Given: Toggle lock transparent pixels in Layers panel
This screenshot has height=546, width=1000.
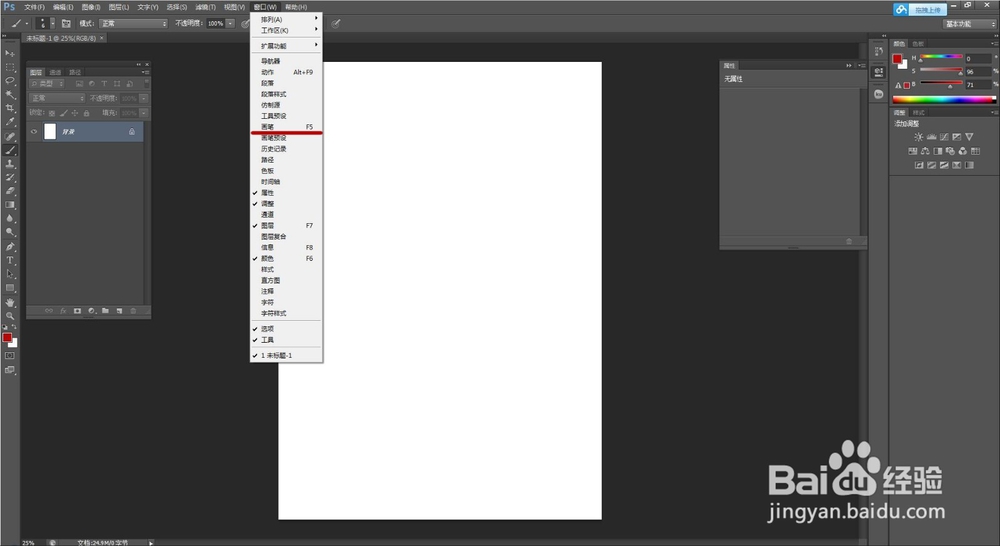Looking at the screenshot, I should click(52, 113).
